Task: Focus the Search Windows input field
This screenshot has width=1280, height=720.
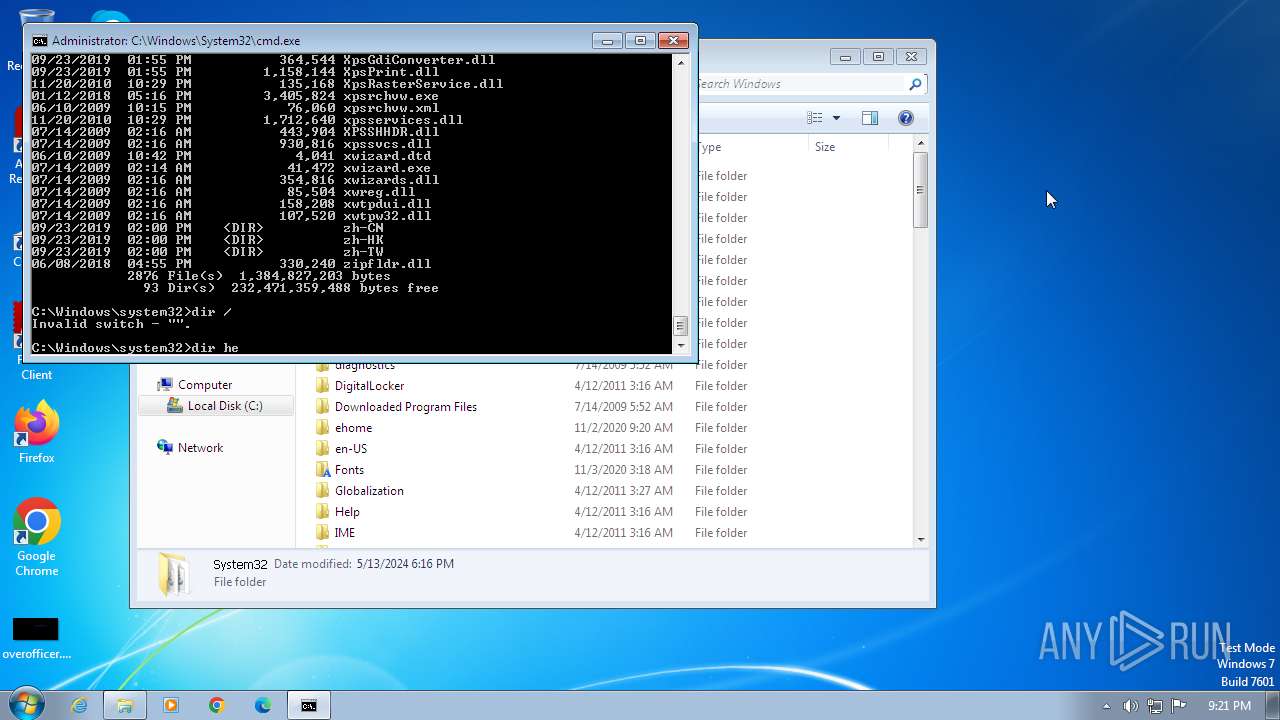Action: (801, 84)
